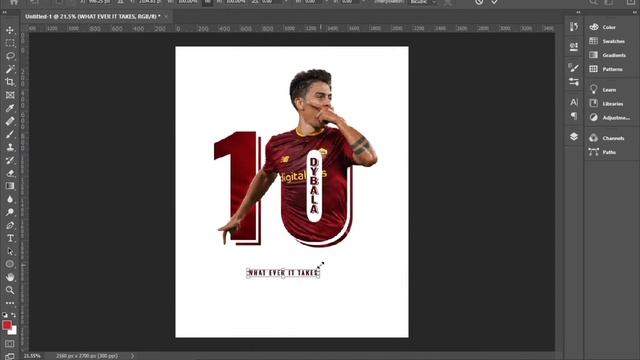Open the Adjustments panel
640x360 pixels.
tap(609, 118)
